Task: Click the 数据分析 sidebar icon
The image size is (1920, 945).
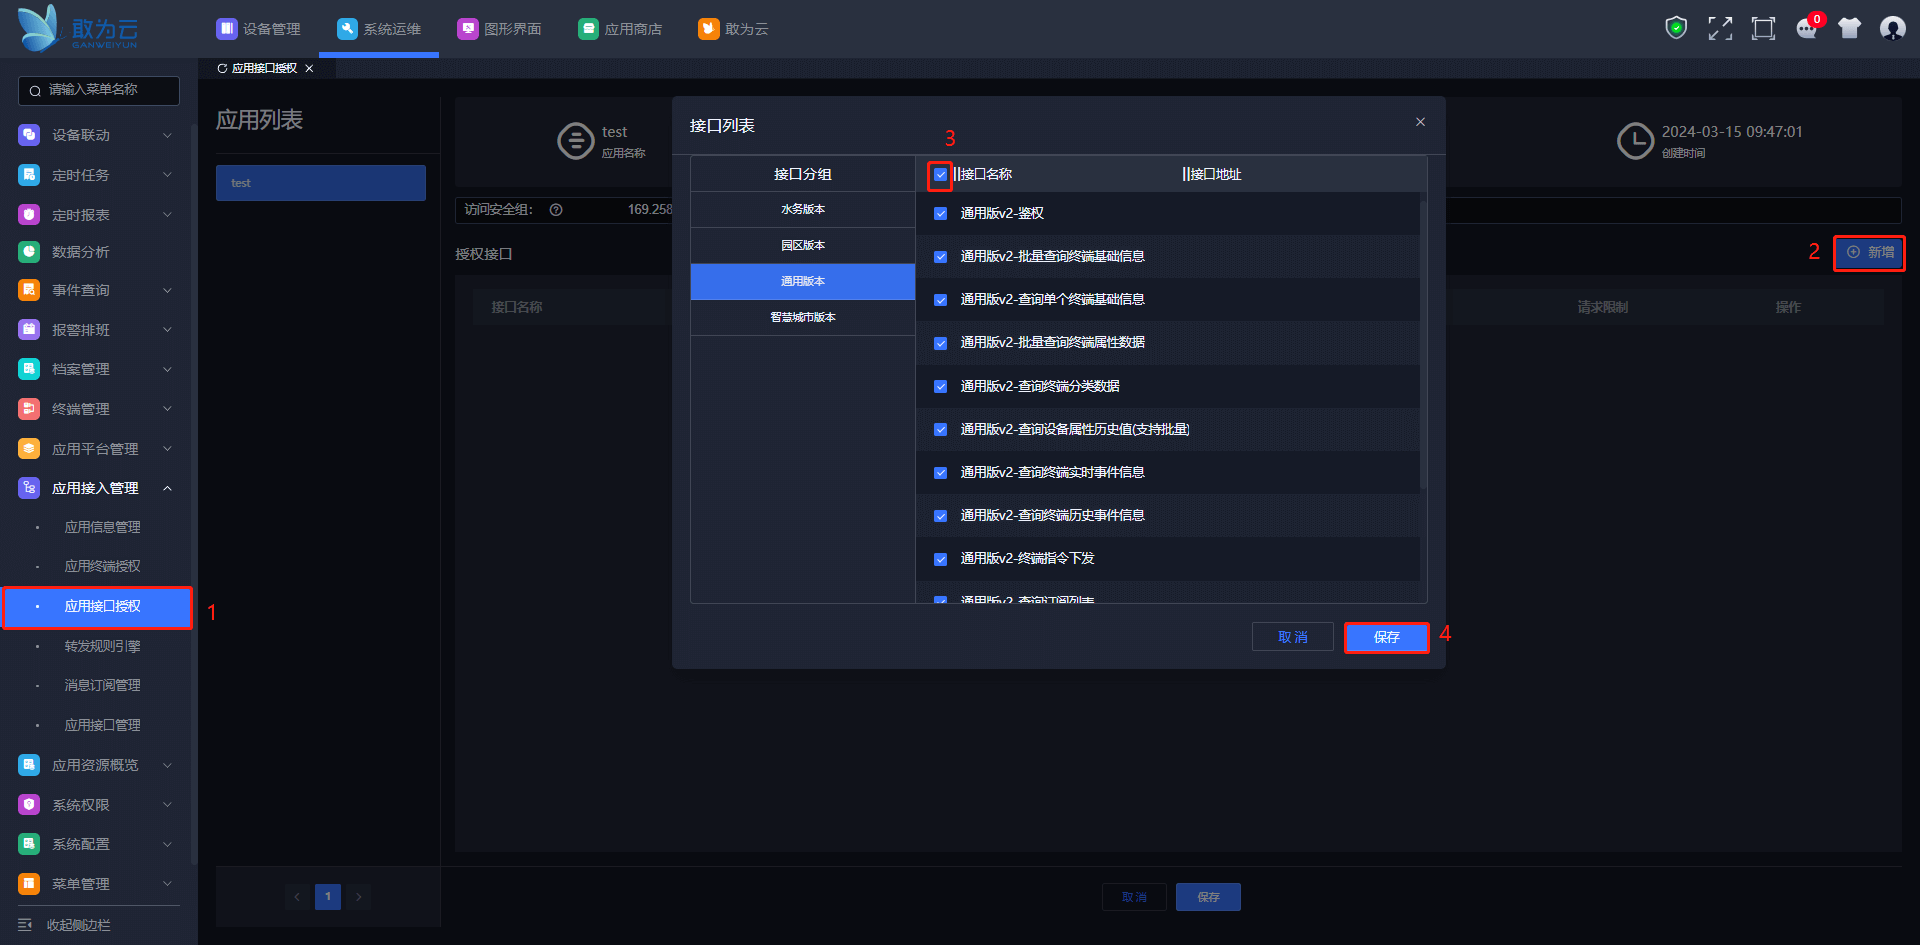Action: pyautogui.click(x=29, y=252)
